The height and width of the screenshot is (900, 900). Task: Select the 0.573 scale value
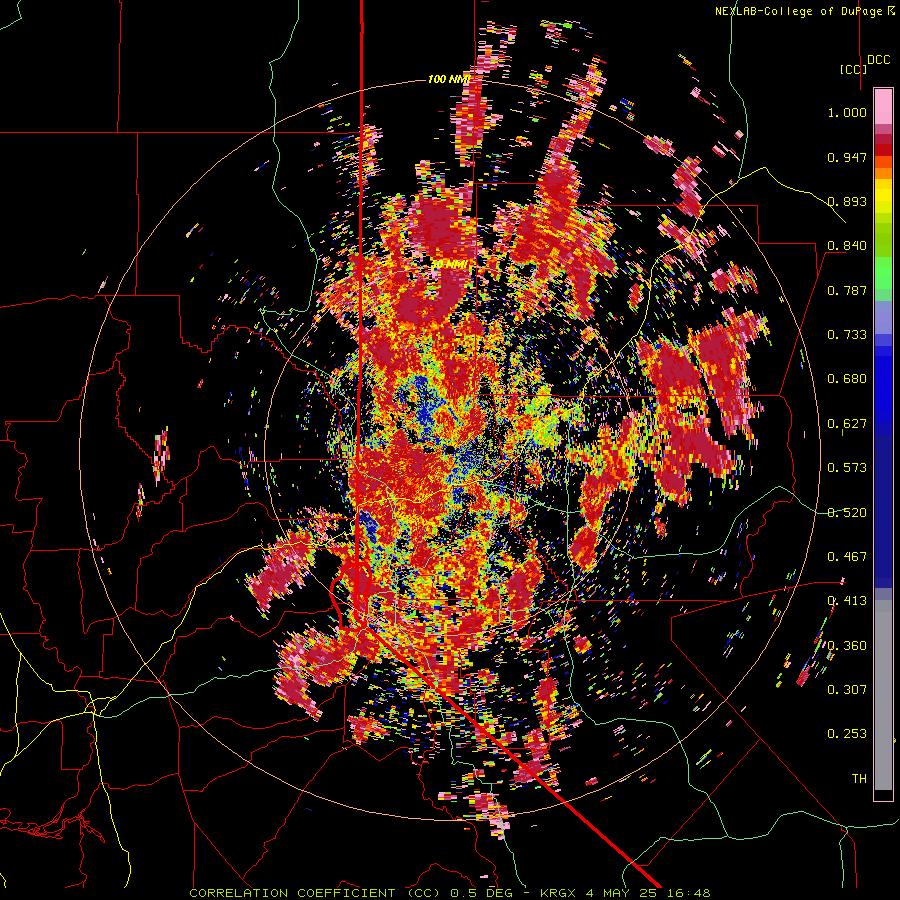pyautogui.click(x=847, y=468)
